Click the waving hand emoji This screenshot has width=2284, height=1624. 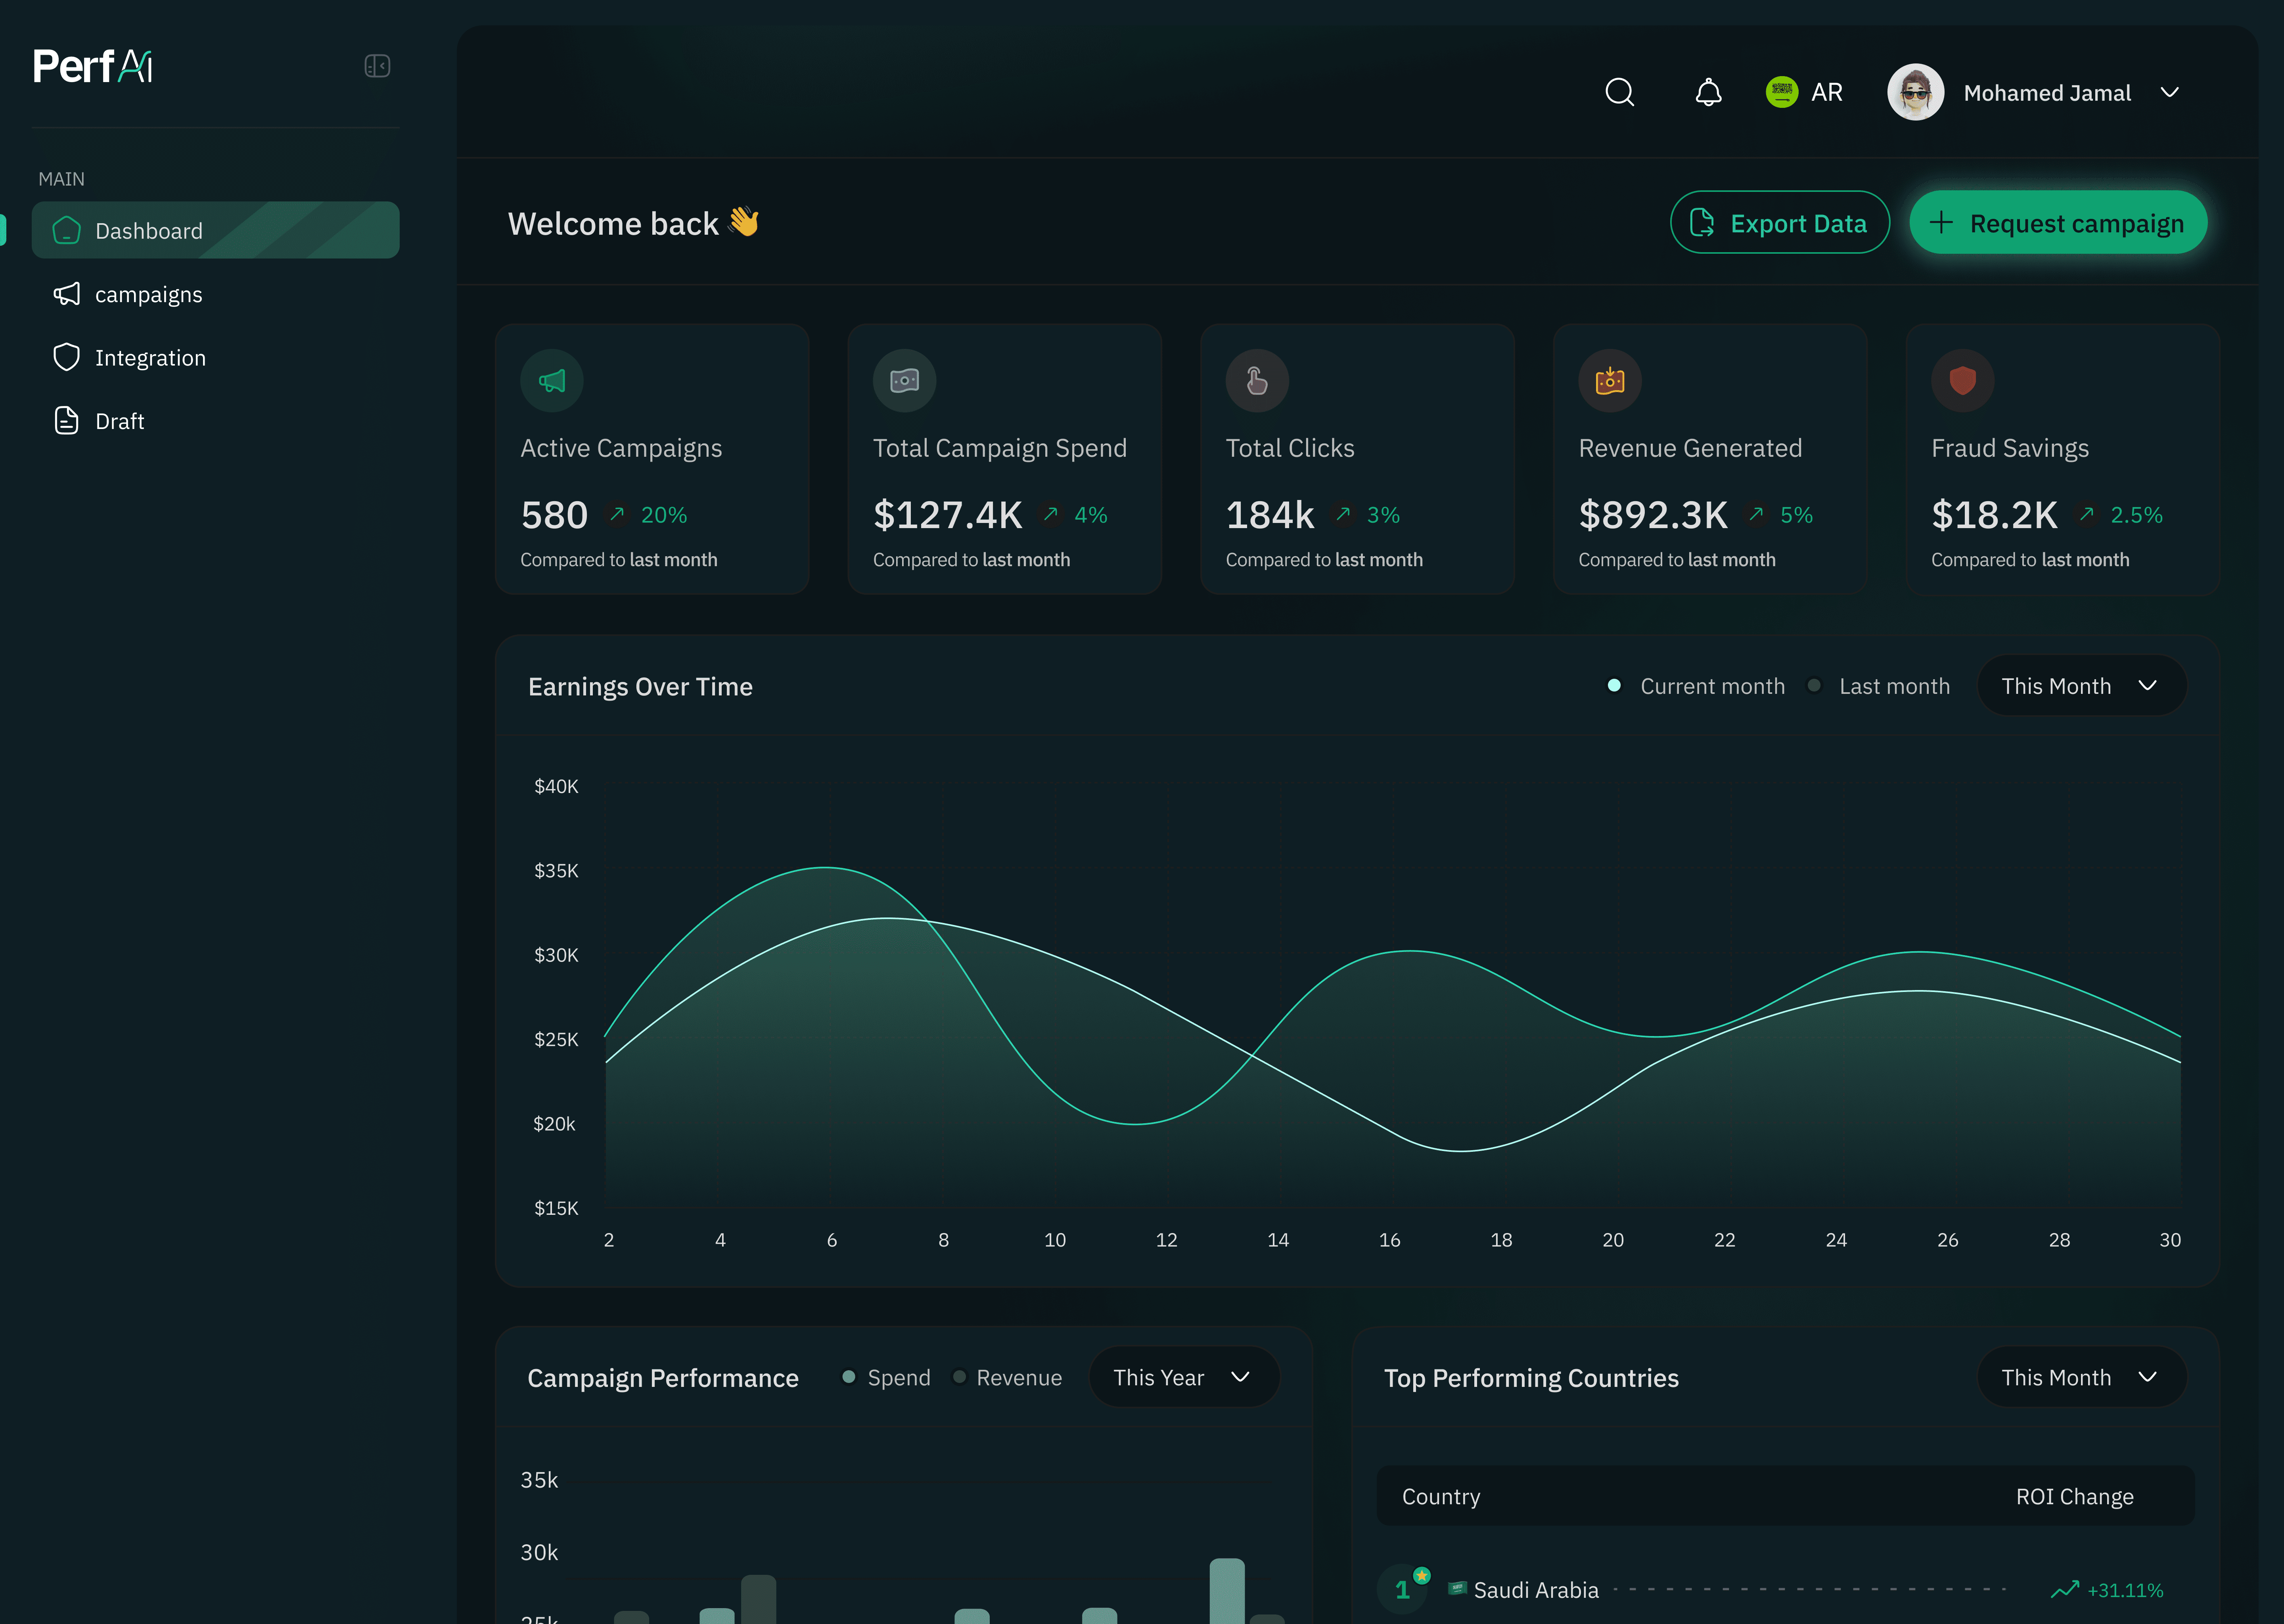[744, 221]
